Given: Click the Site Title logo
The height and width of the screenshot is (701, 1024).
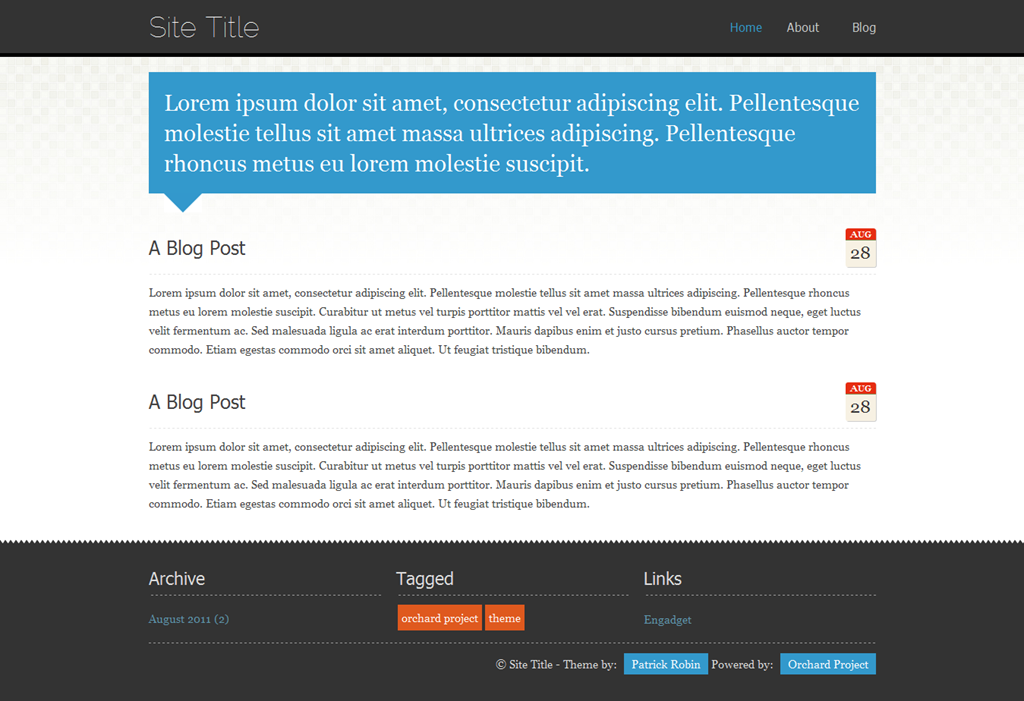Looking at the screenshot, I should pos(204,27).
